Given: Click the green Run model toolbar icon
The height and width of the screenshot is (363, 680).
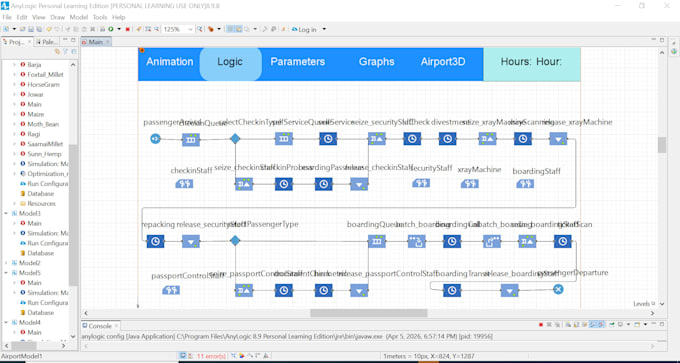Looking at the screenshot, I should pos(111,29).
